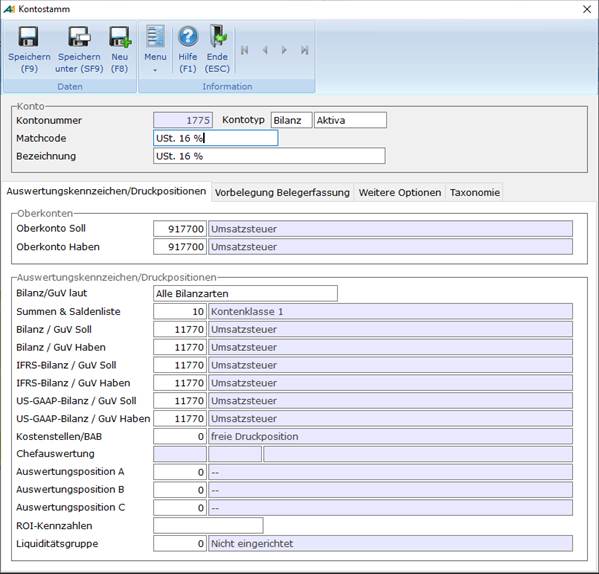Click IFRS-Bilanz / GuV Soll number field
Screen dimensions: 599x574
click(x=180, y=365)
